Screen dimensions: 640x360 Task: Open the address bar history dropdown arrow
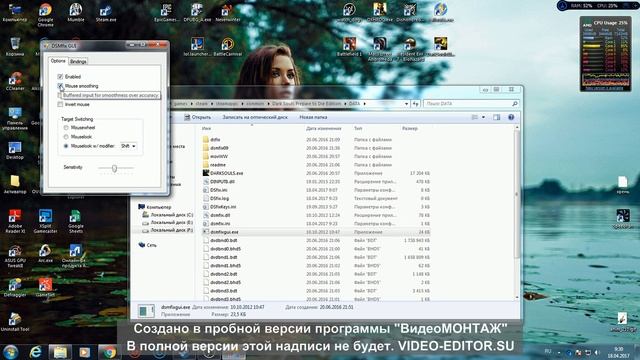(x=406, y=104)
